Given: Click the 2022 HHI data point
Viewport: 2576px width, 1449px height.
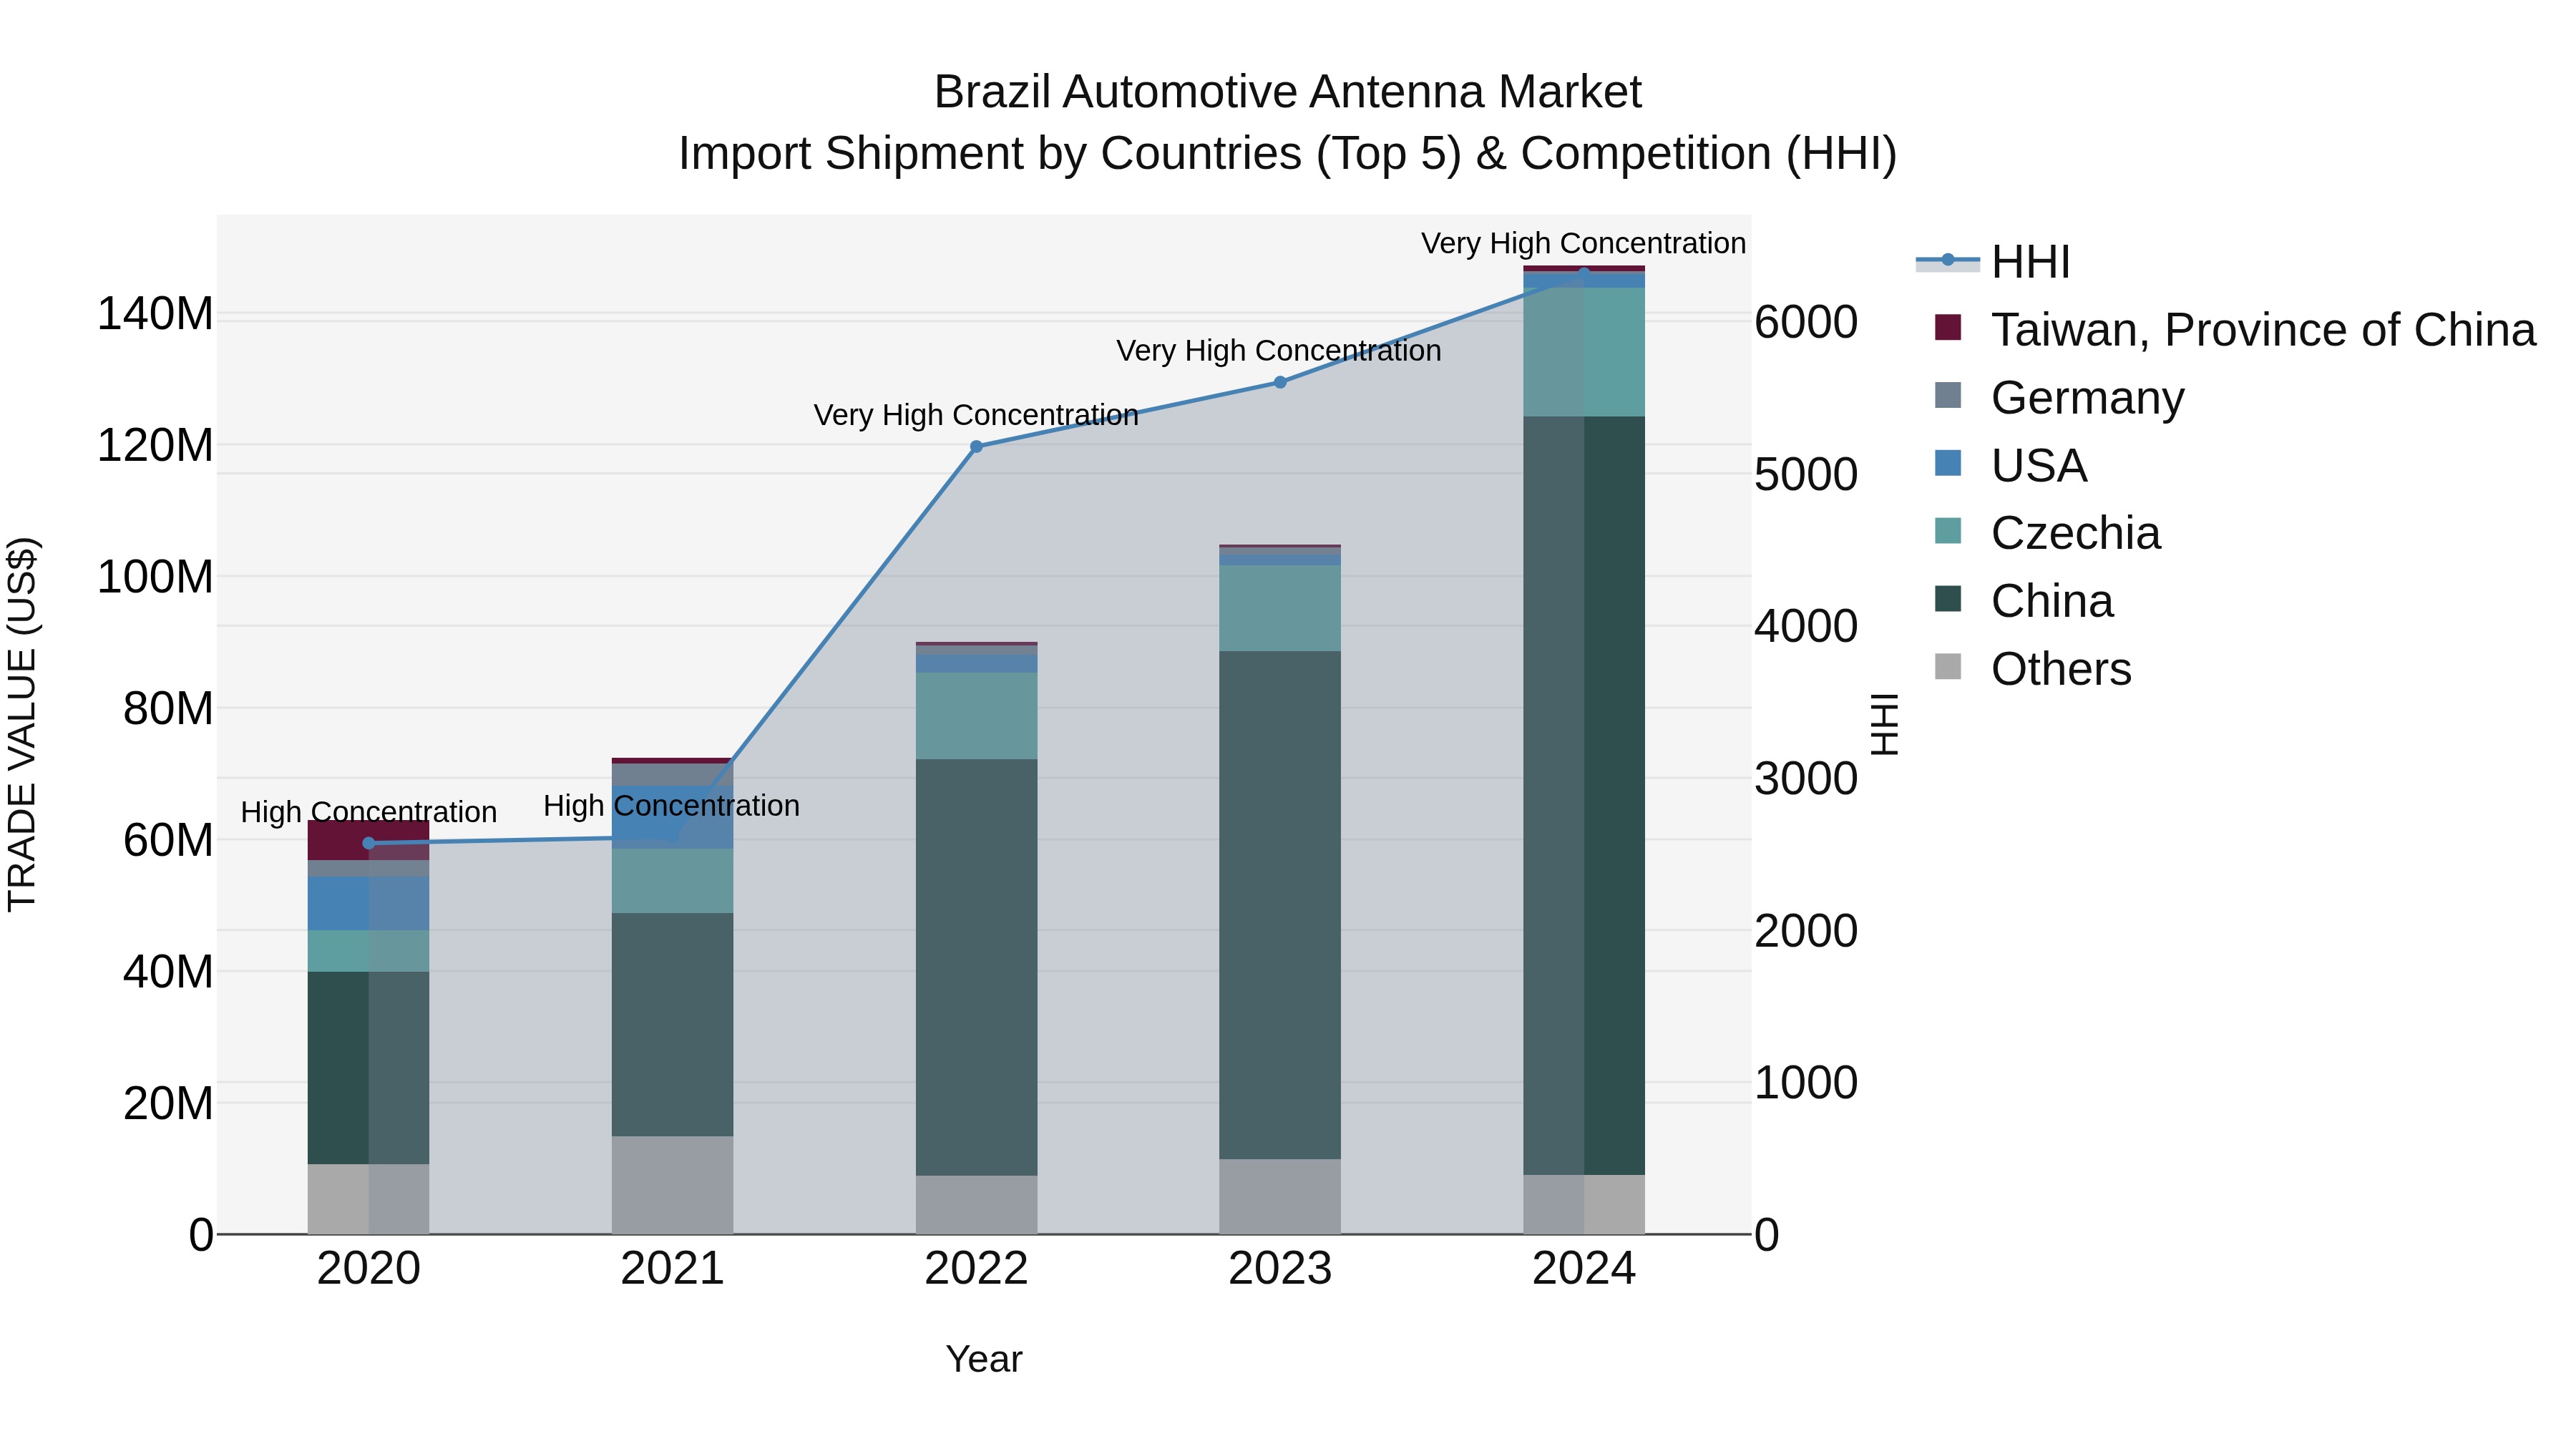Looking at the screenshot, I should (x=976, y=447).
